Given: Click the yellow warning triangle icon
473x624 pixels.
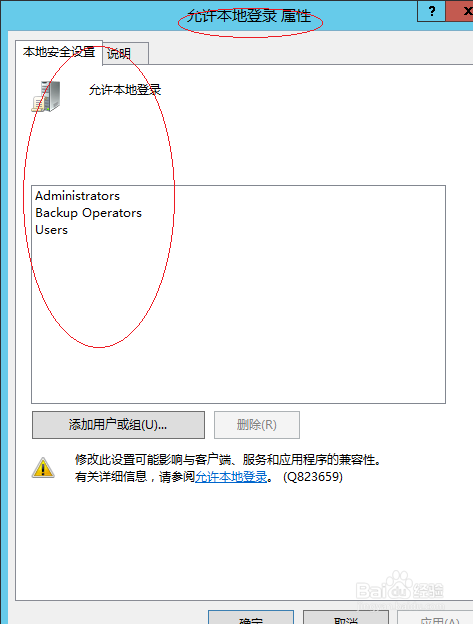Looking at the screenshot, I should tap(43, 468).
